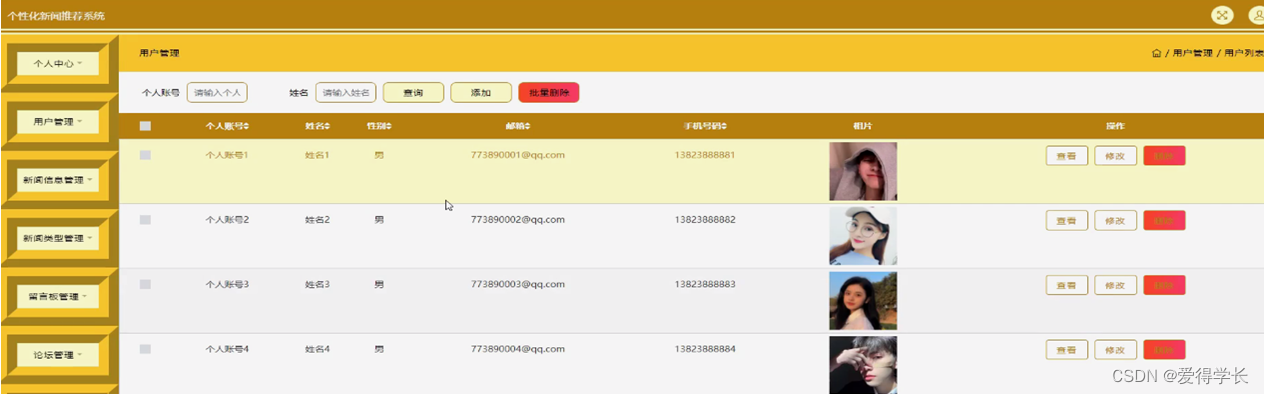
Task: Click 用户列表 in the breadcrumb
Action: (1244, 53)
